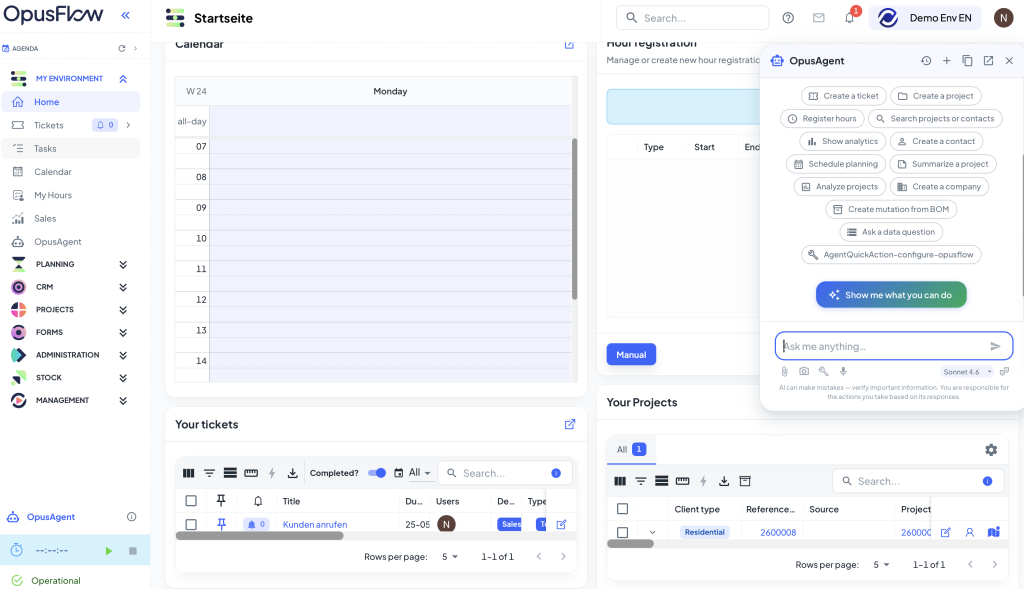This screenshot has width=1024, height=589.
Task: Copy the OpusAgent conversation
Action: click(x=967, y=61)
